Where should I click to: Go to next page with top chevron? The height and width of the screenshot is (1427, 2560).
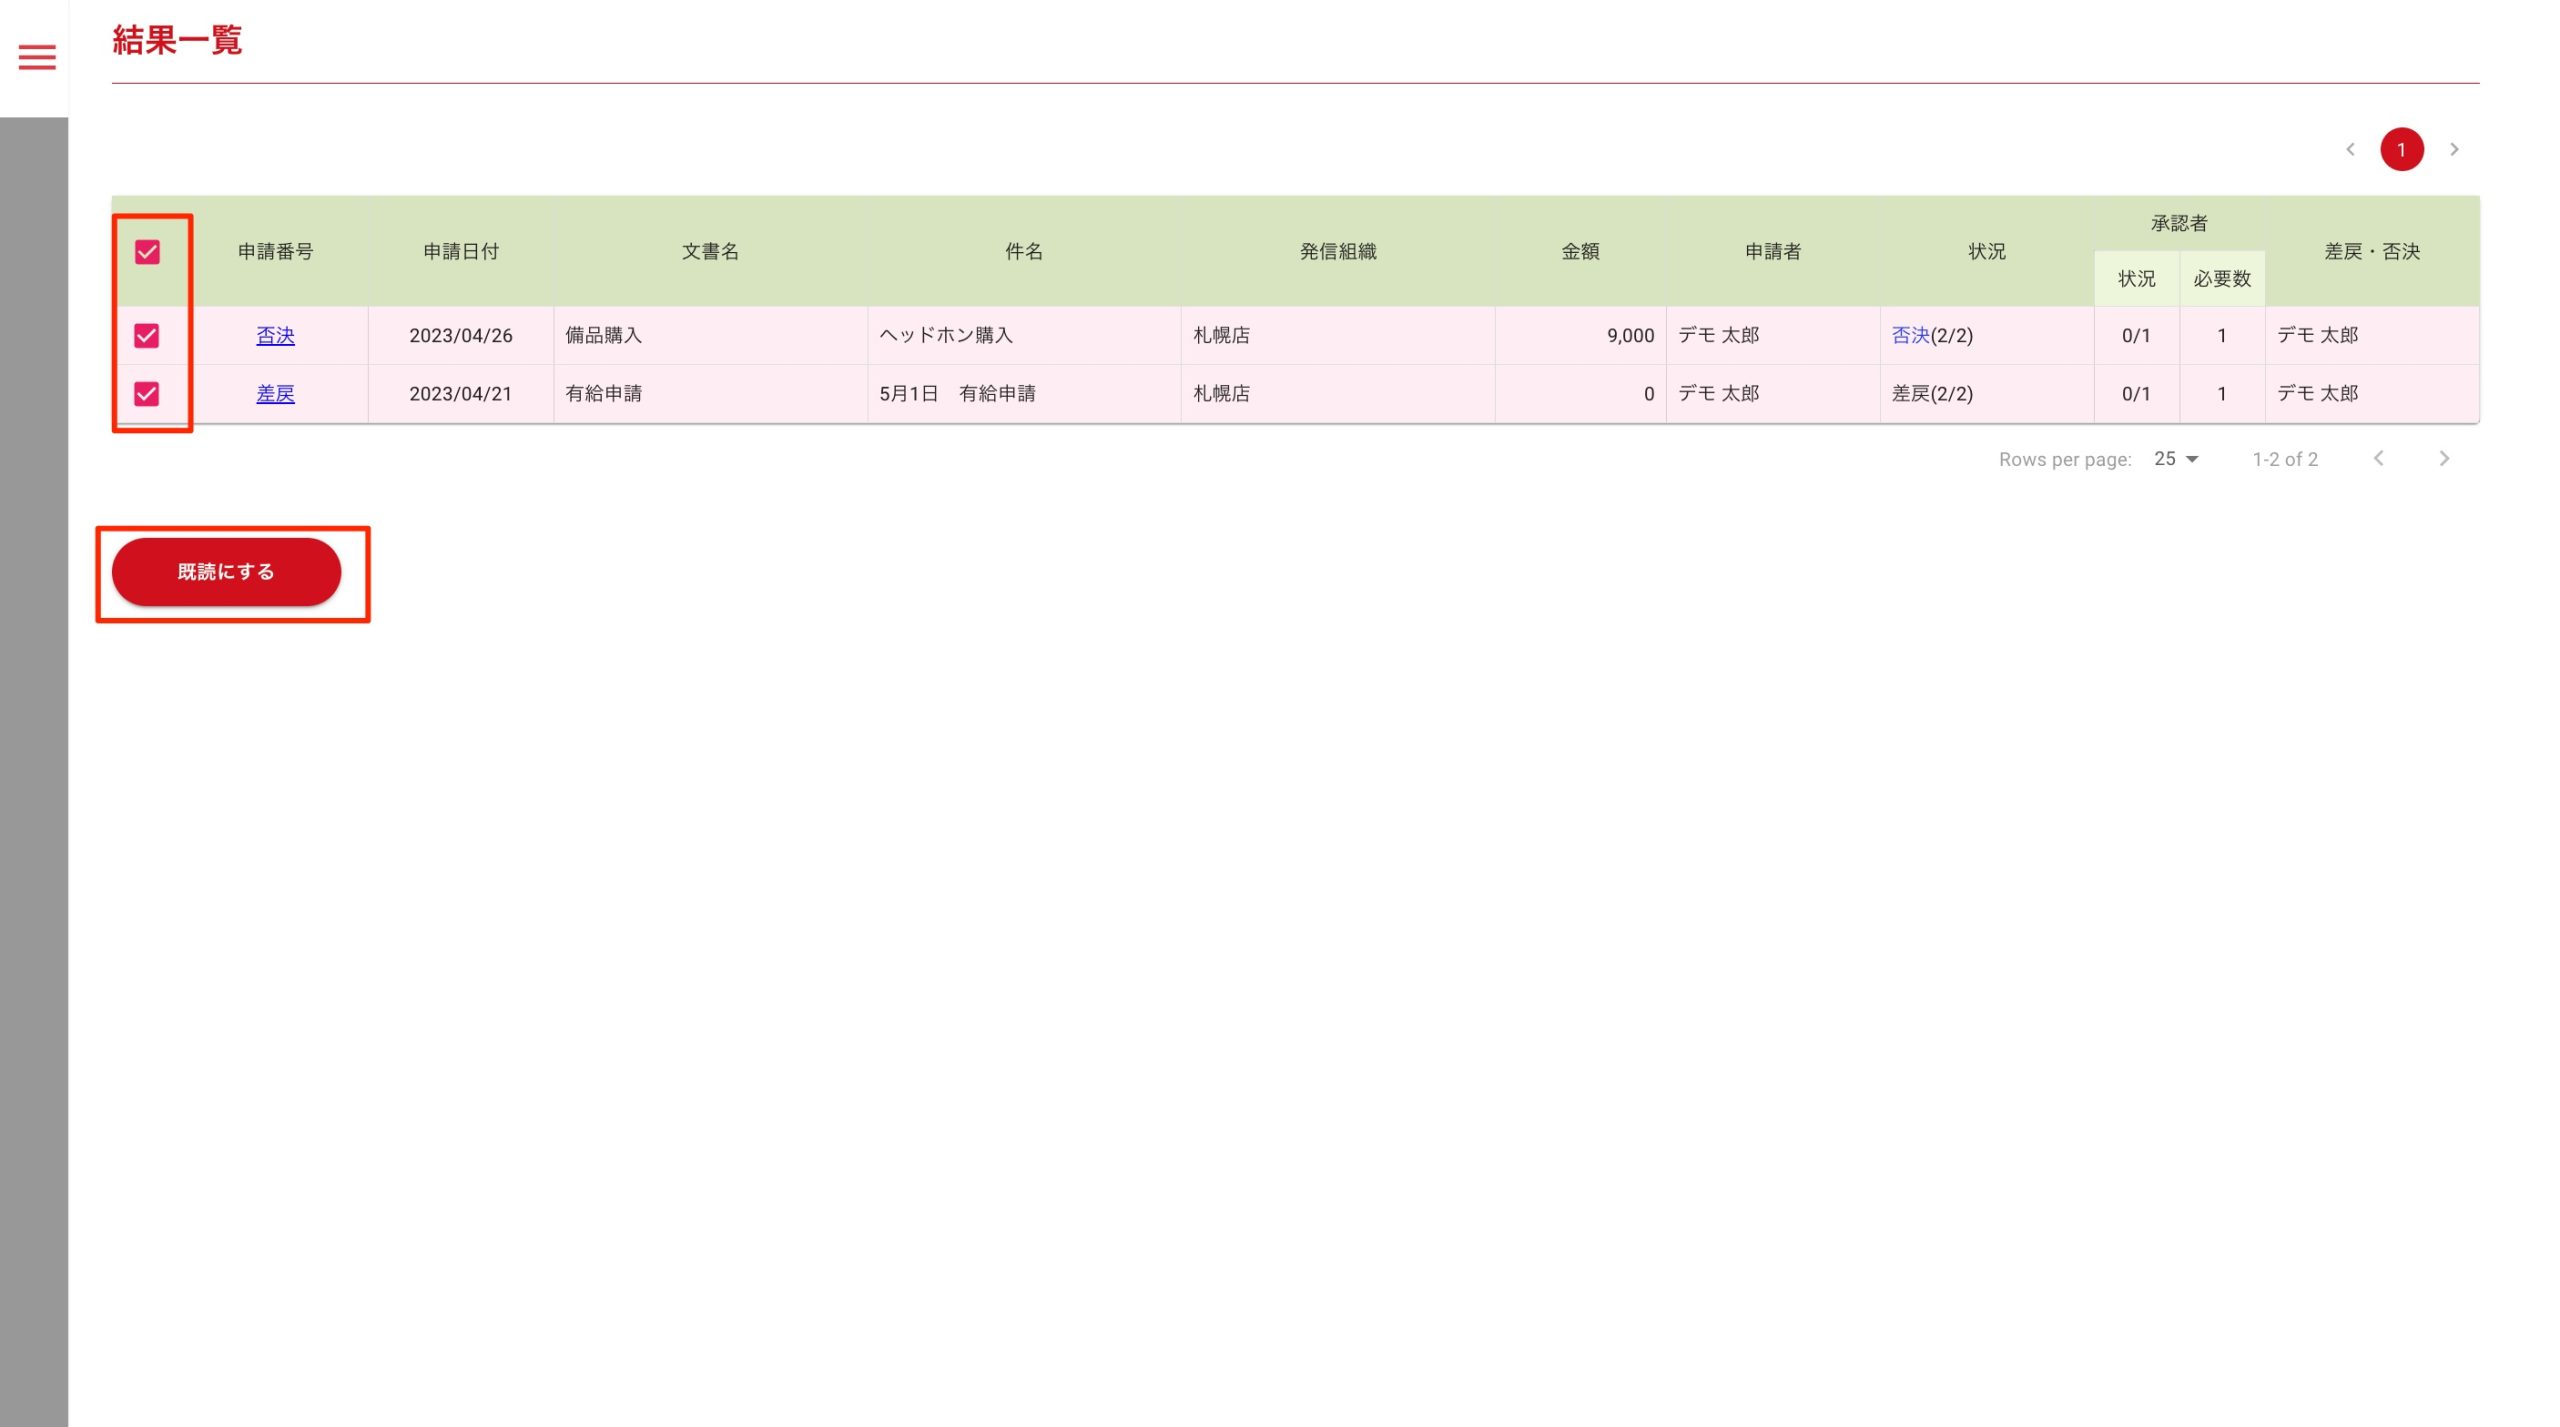tap(2454, 149)
